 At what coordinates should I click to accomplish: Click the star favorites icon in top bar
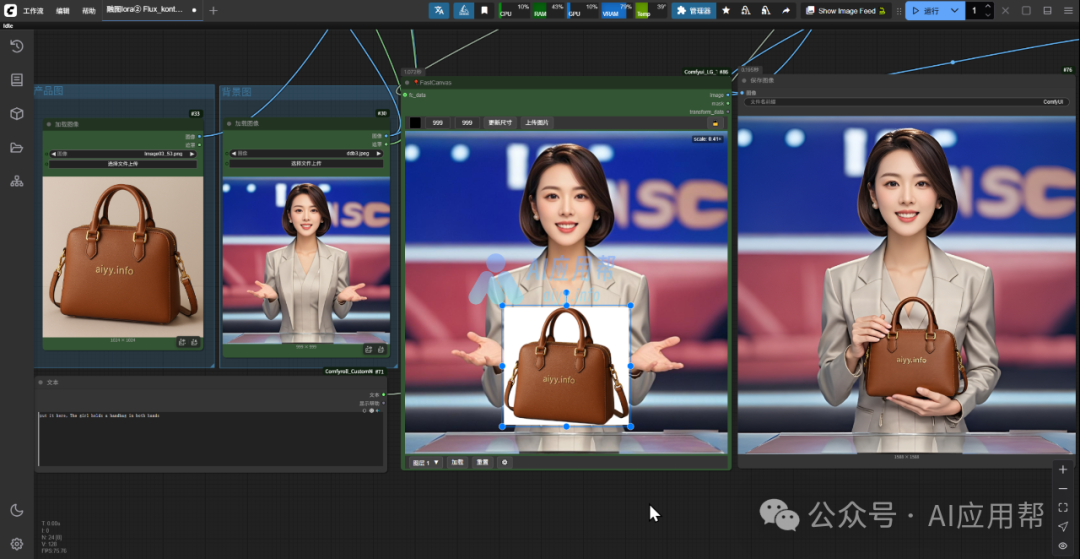click(x=725, y=10)
